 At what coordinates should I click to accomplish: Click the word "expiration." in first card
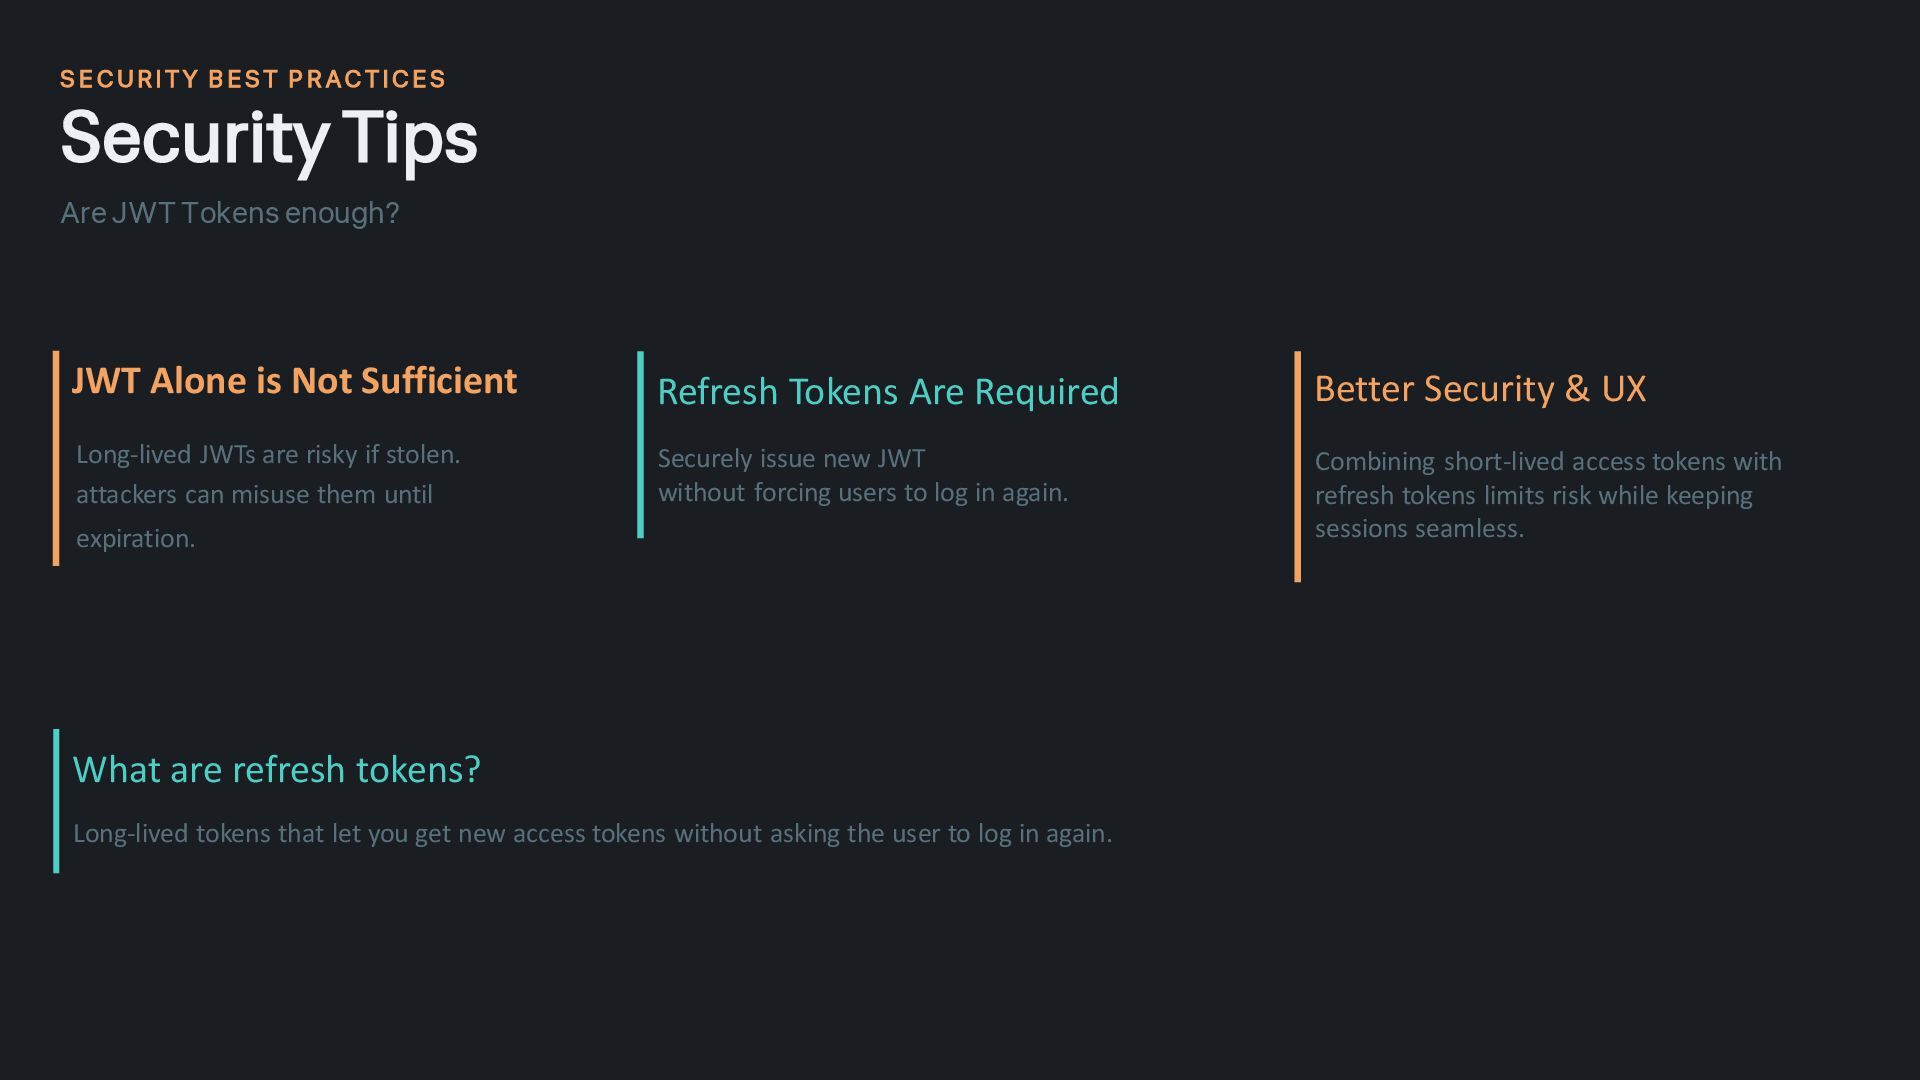point(136,538)
